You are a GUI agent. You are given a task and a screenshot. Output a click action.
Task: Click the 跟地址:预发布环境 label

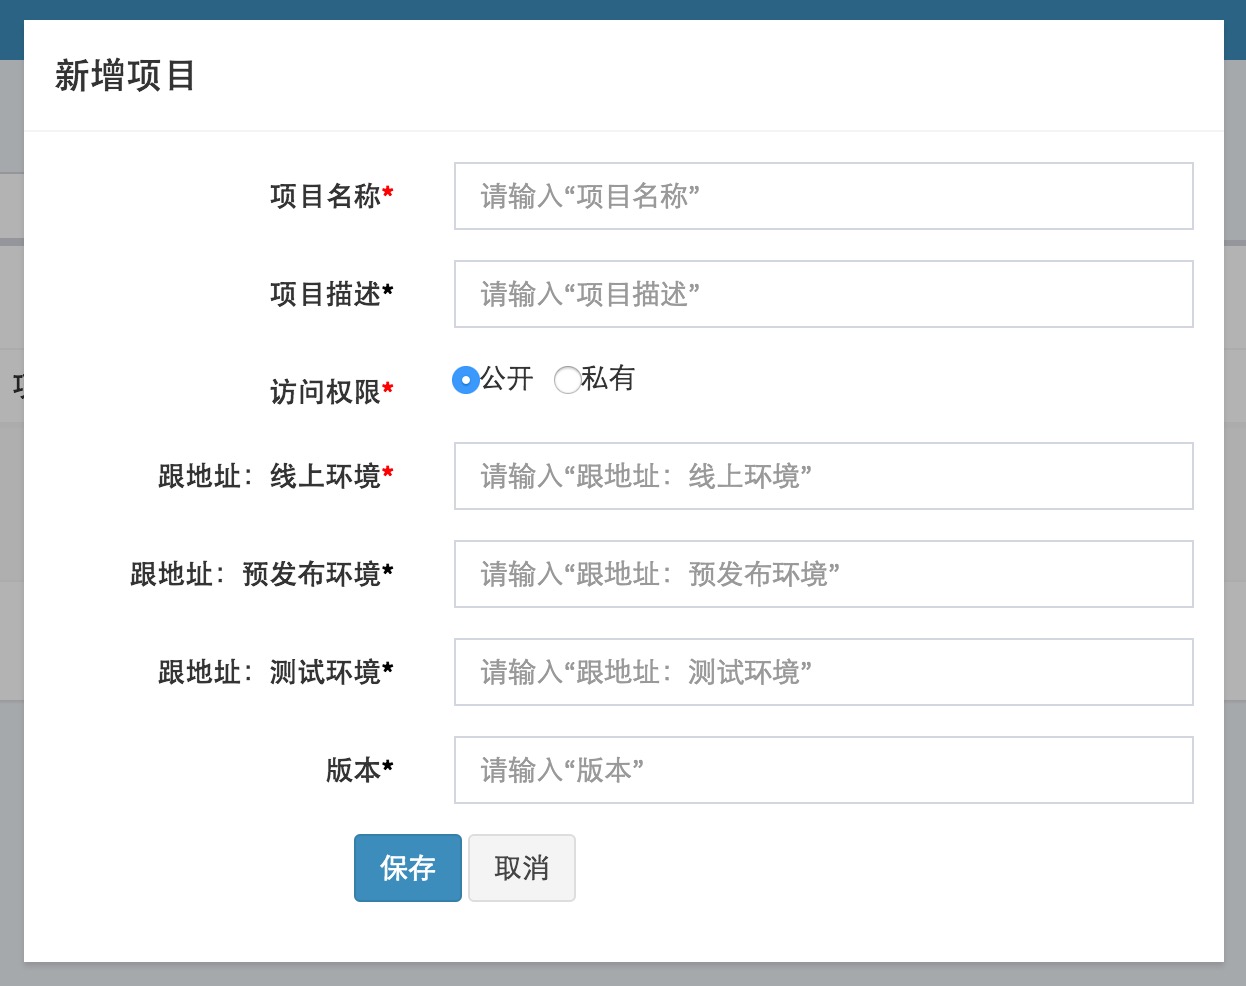256,574
